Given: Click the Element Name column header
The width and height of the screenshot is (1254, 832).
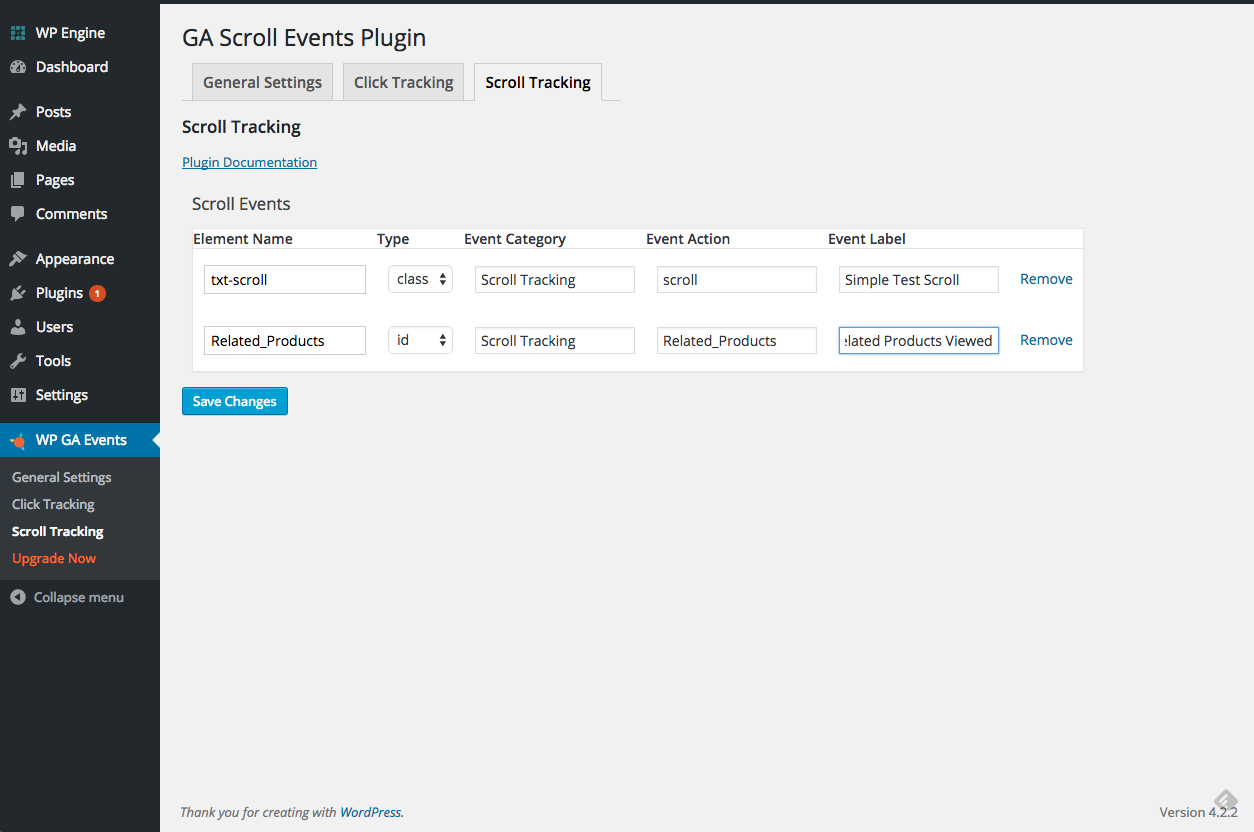Looking at the screenshot, I should 243,239.
